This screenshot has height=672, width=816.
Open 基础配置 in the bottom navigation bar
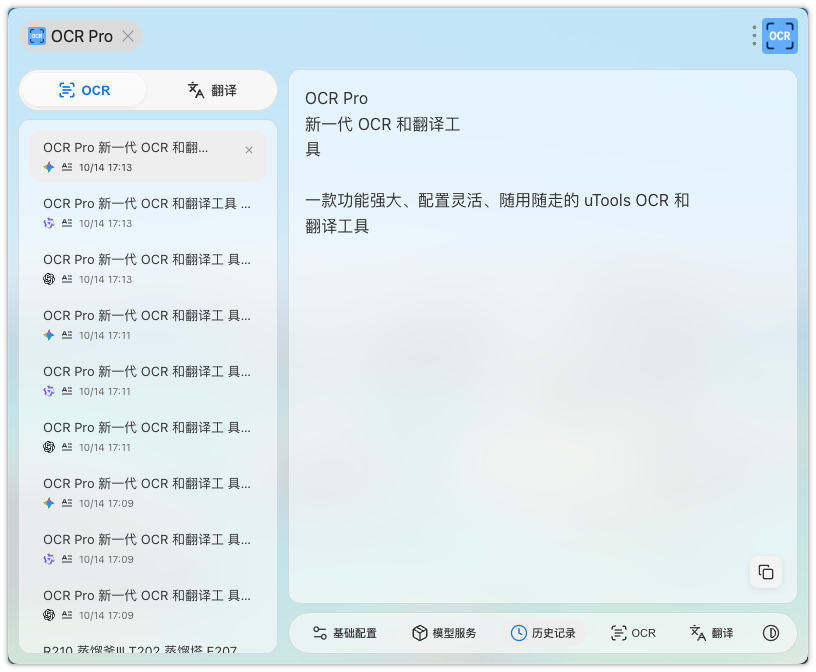pyautogui.click(x=344, y=633)
